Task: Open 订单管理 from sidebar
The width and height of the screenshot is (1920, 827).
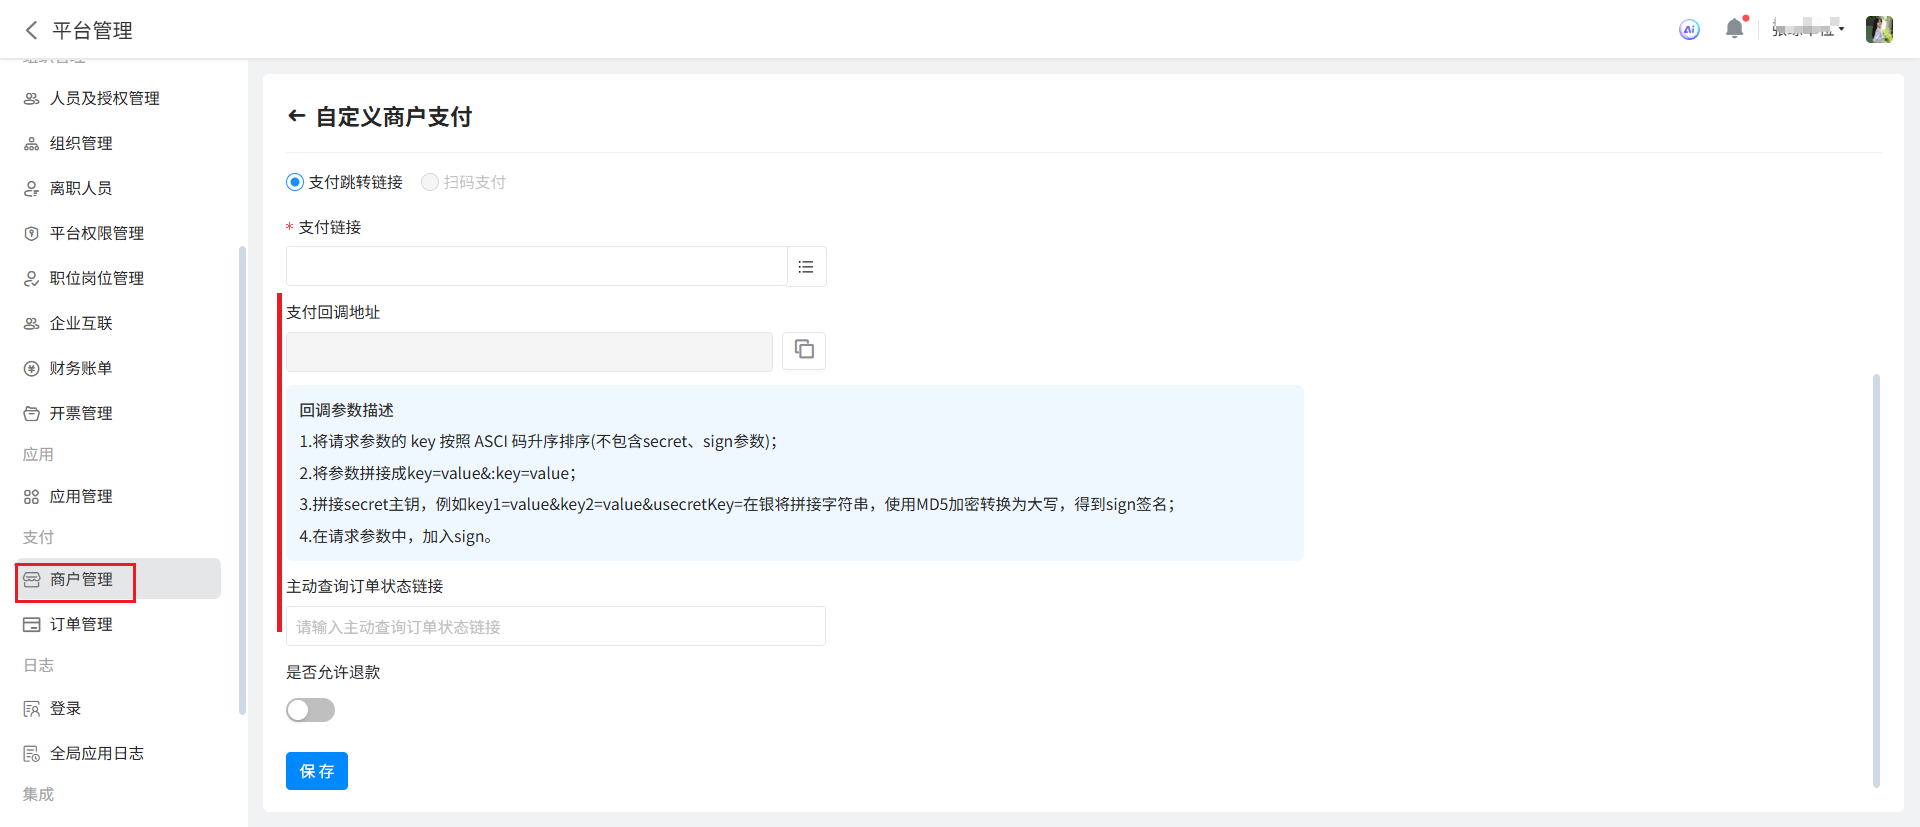Action: coord(81,624)
